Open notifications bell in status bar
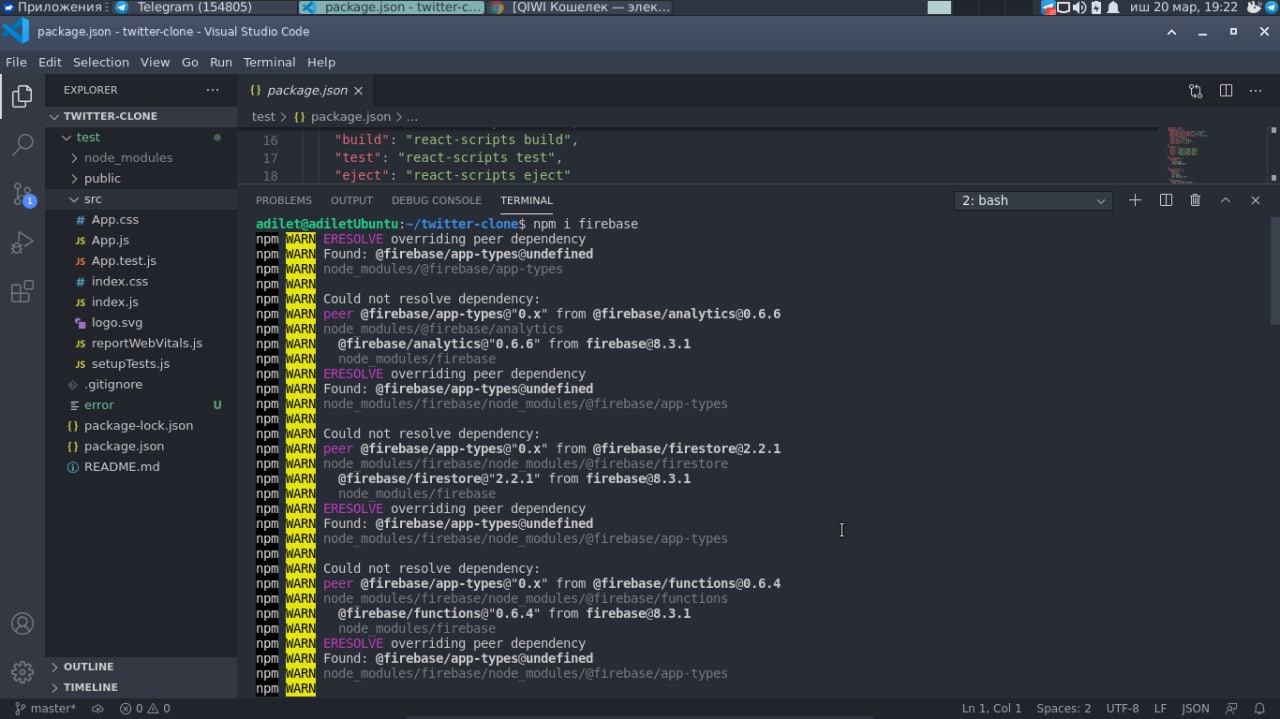 pyautogui.click(x=1260, y=708)
